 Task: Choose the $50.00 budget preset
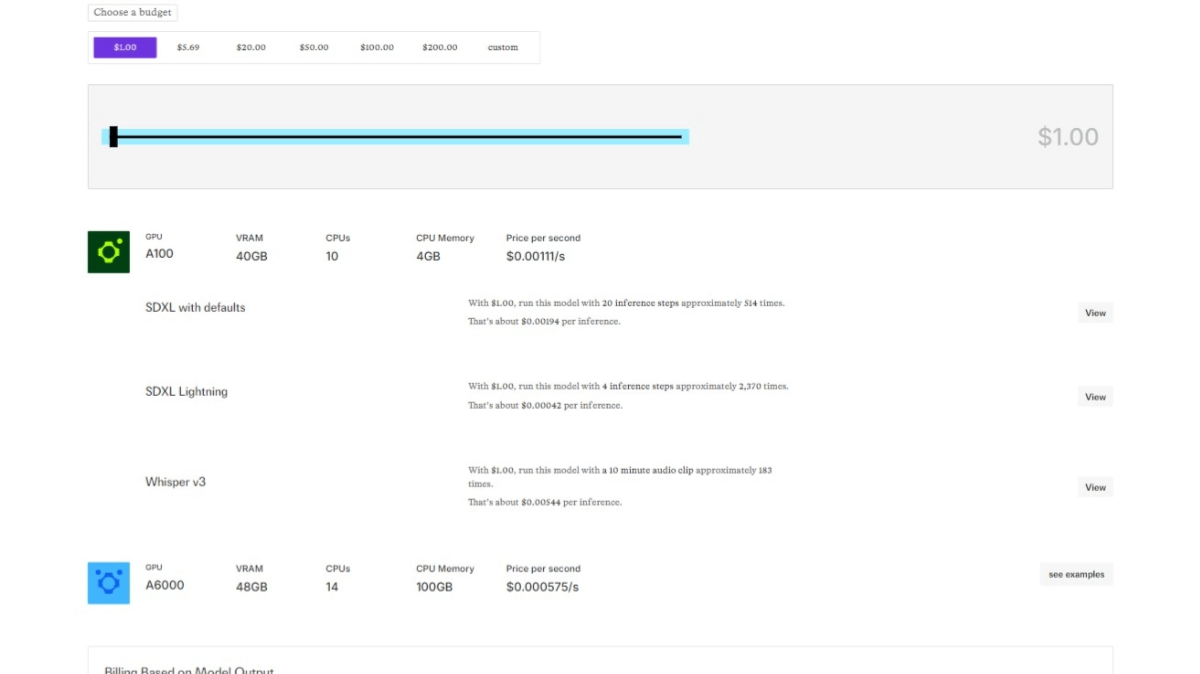(x=314, y=47)
